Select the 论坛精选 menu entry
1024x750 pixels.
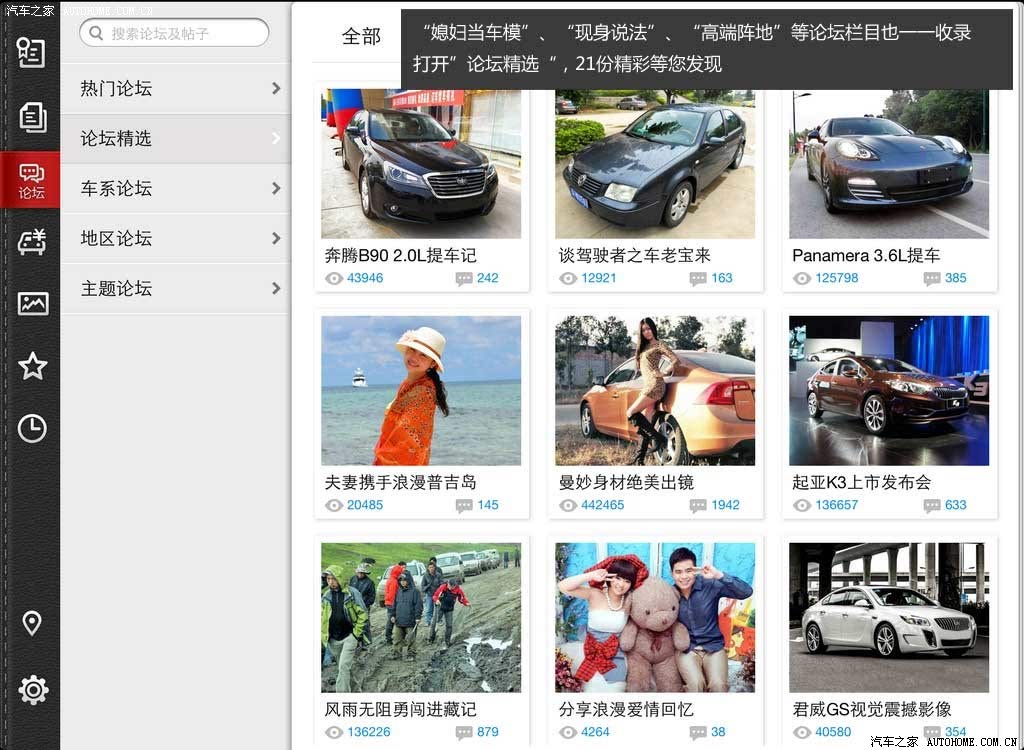(x=176, y=139)
